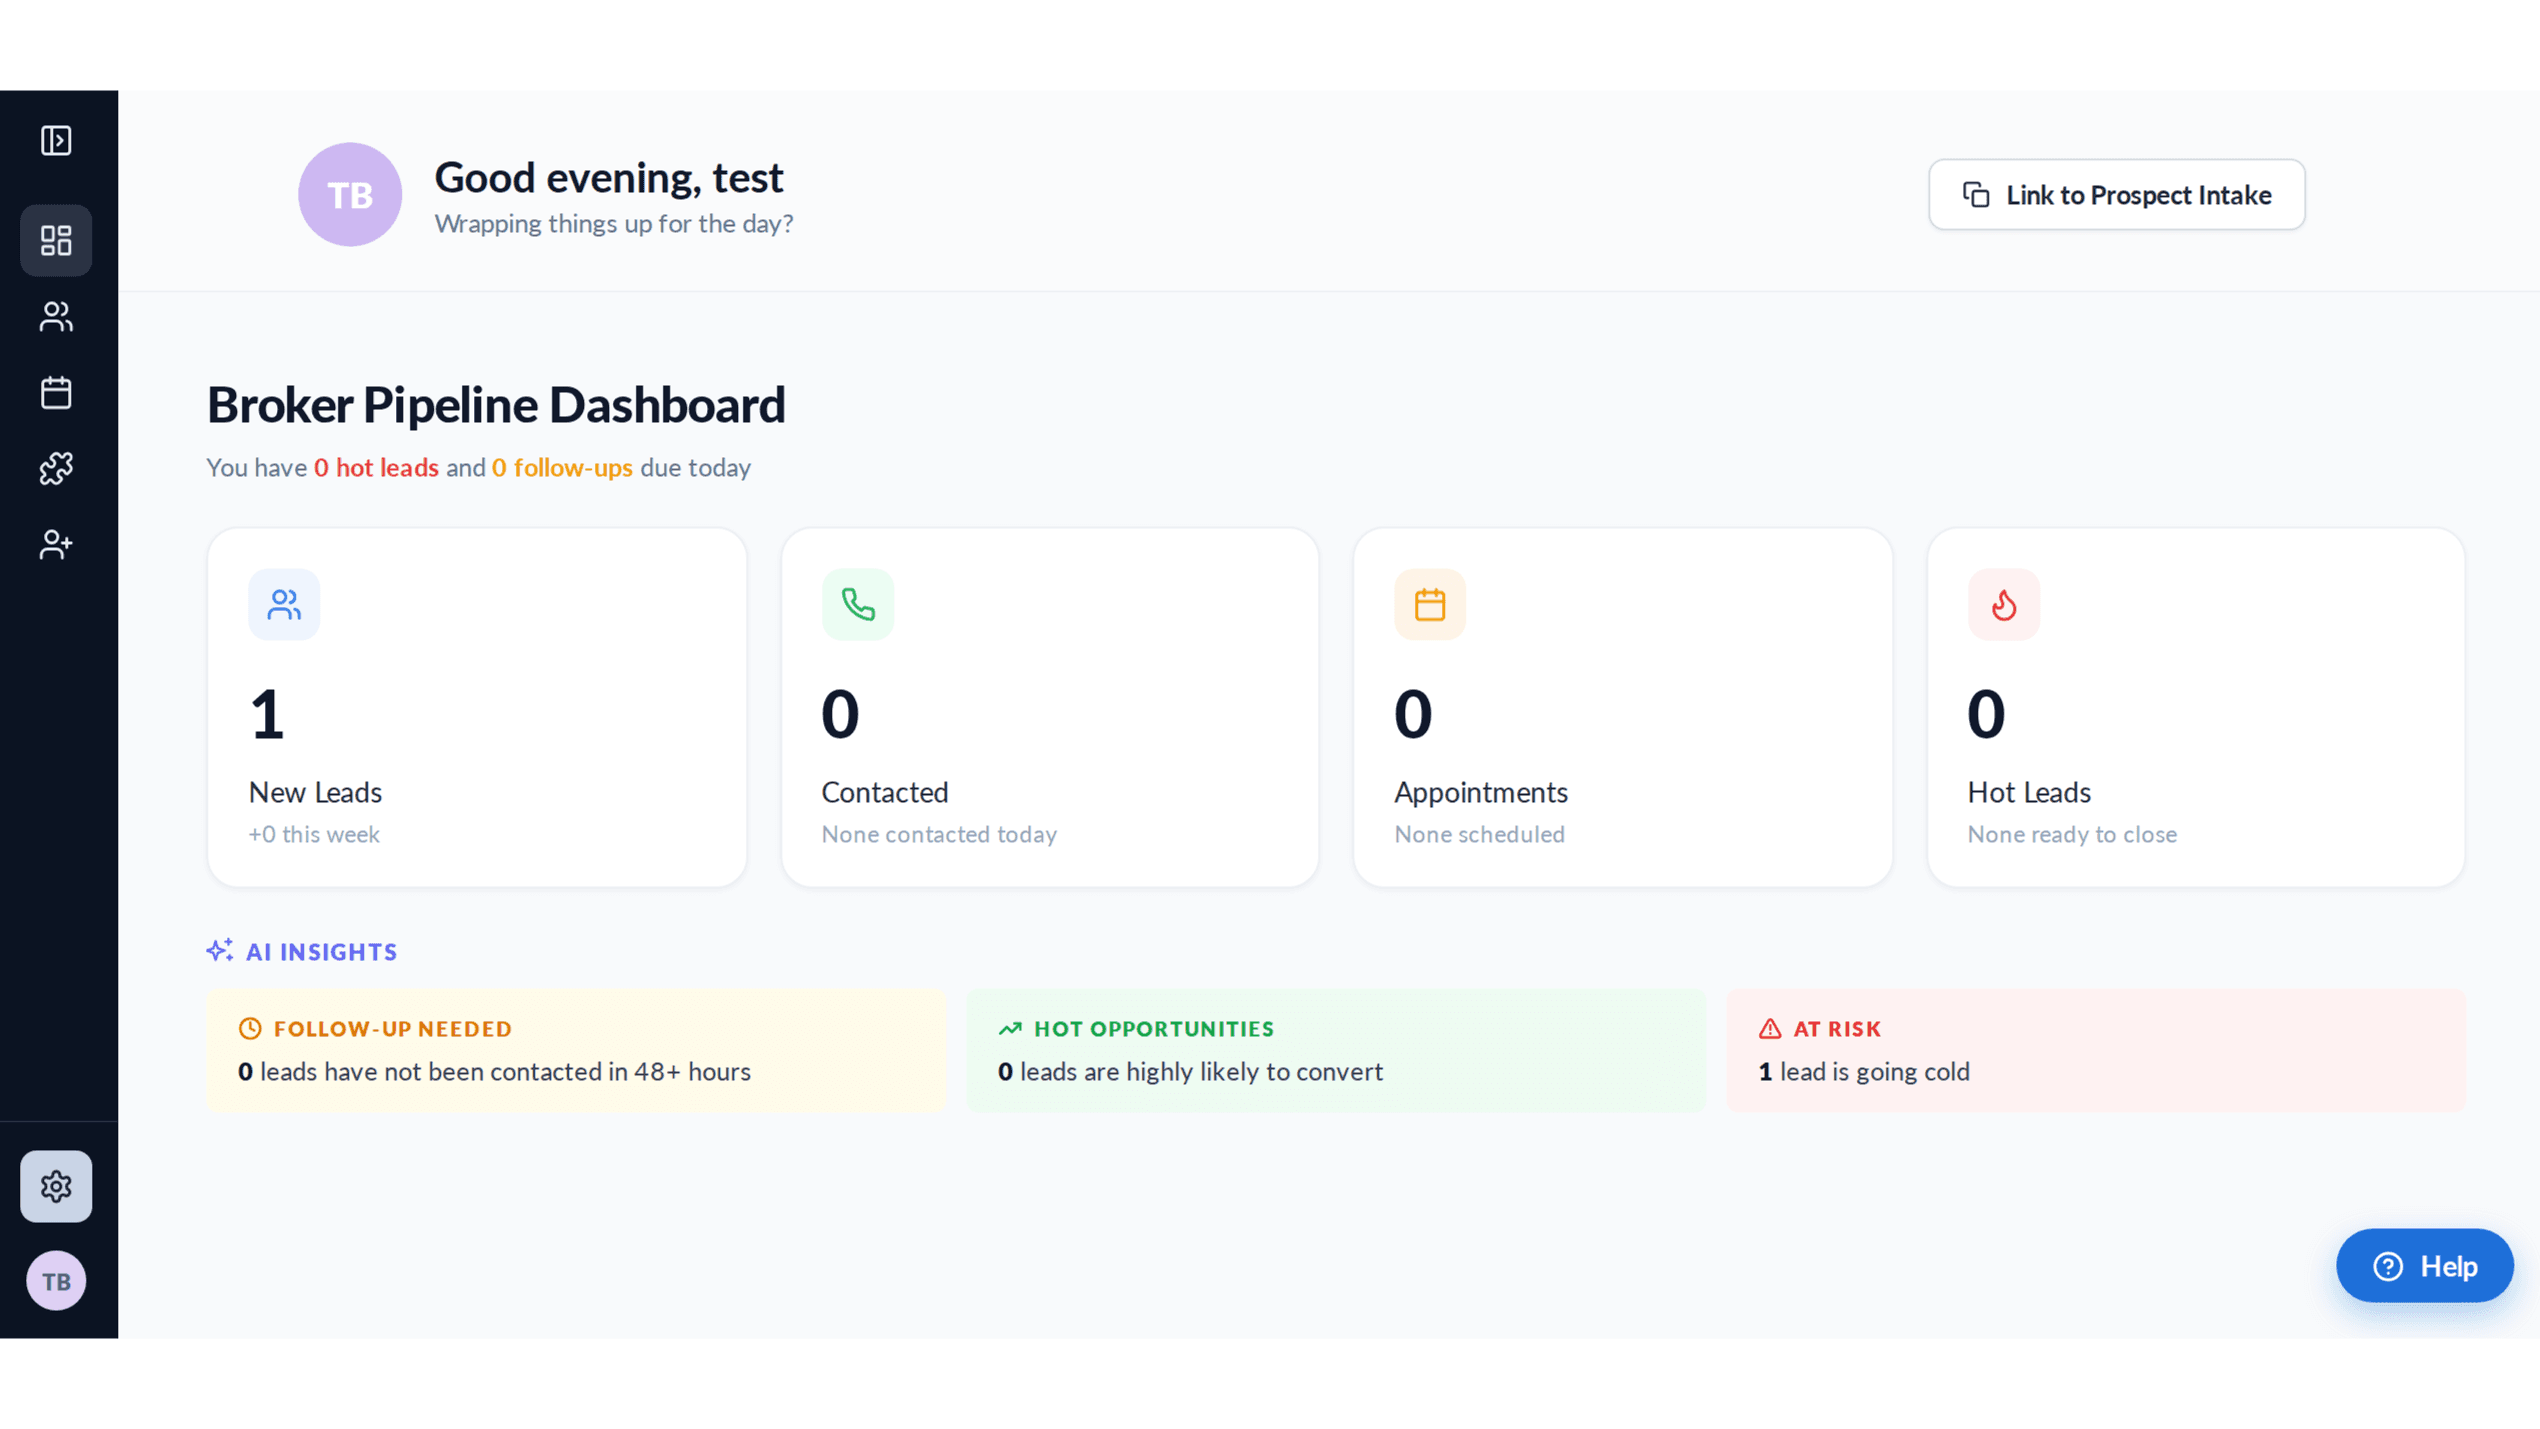This screenshot has width=2540, height=1429.
Task: Click the '0 follow-ups' orange text
Action: tap(562, 467)
